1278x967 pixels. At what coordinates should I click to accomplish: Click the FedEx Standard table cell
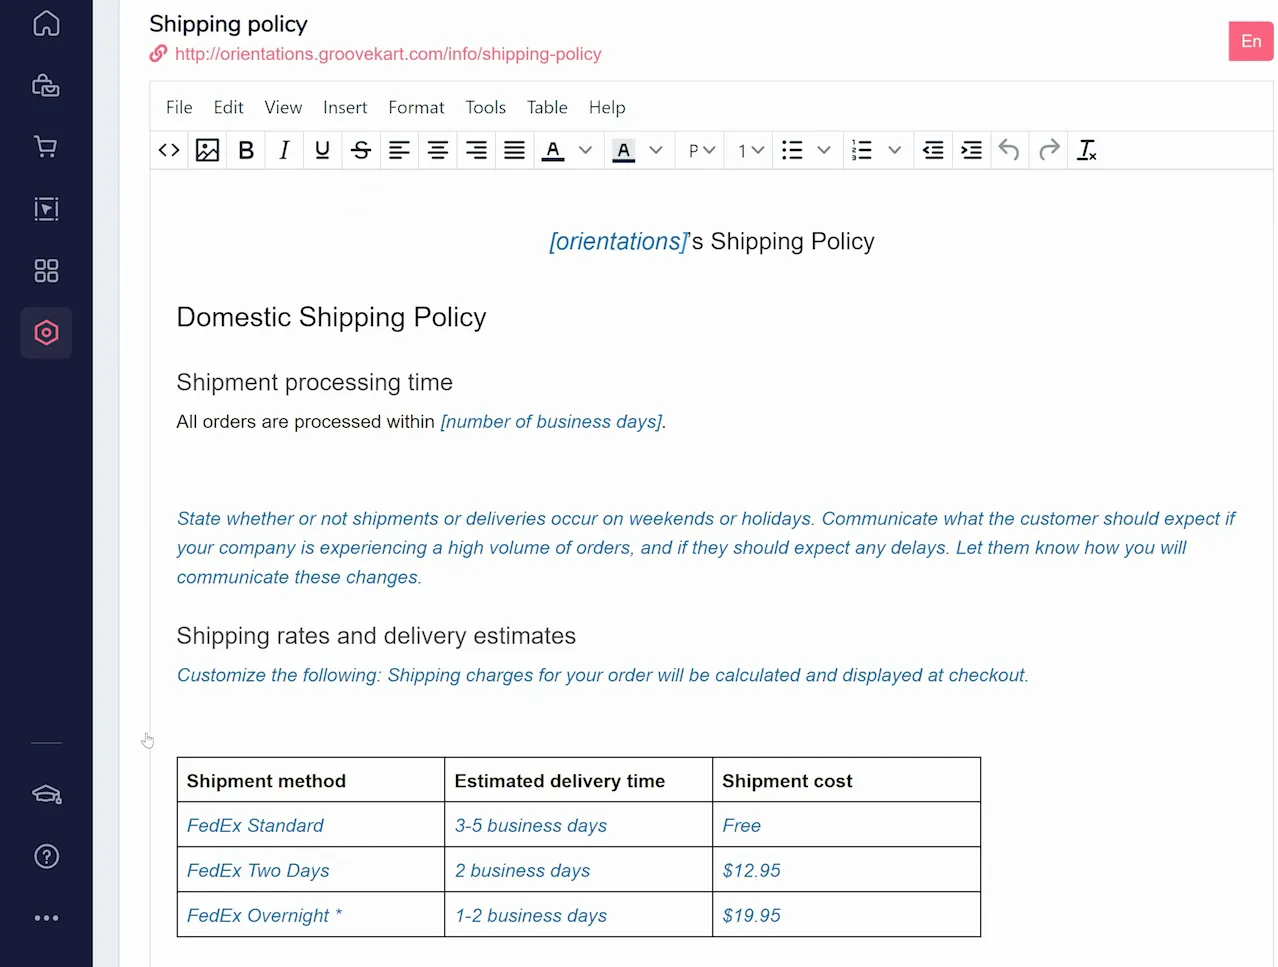(311, 825)
